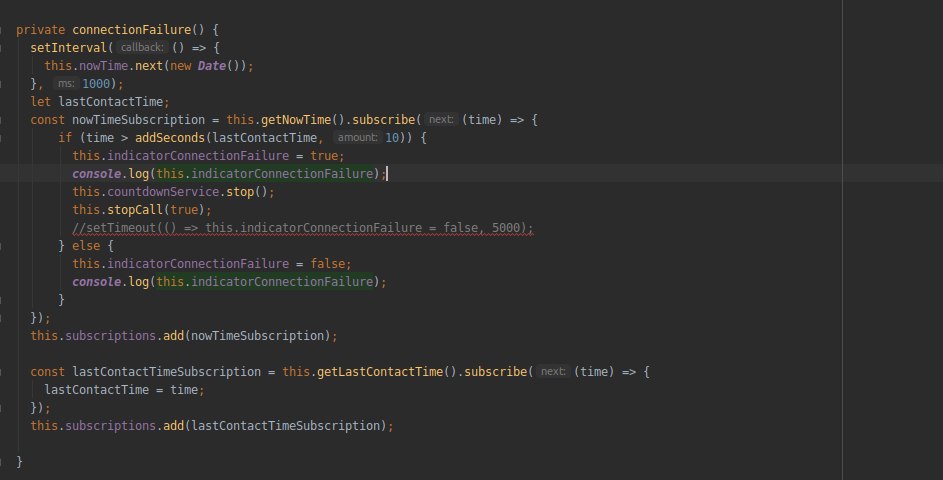
Task: Click console in the else block
Action: coord(96,282)
